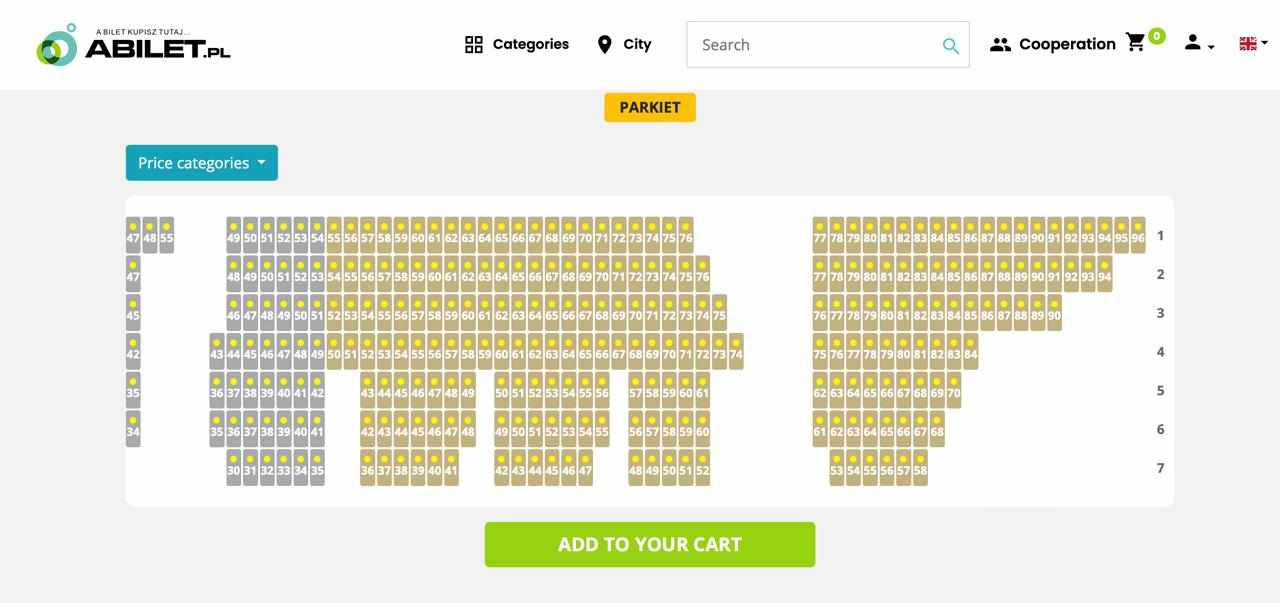Click the PARKIET section label
This screenshot has height=603, width=1280.
coord(650,107)
